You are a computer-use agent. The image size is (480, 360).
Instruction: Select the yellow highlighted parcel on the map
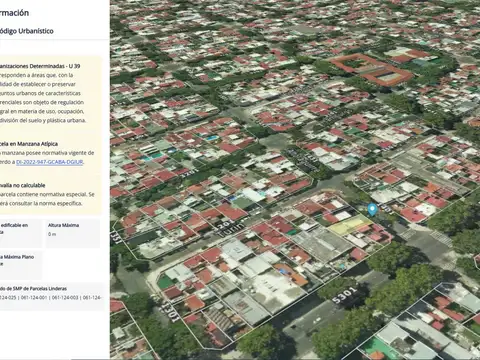pos(350,225)
